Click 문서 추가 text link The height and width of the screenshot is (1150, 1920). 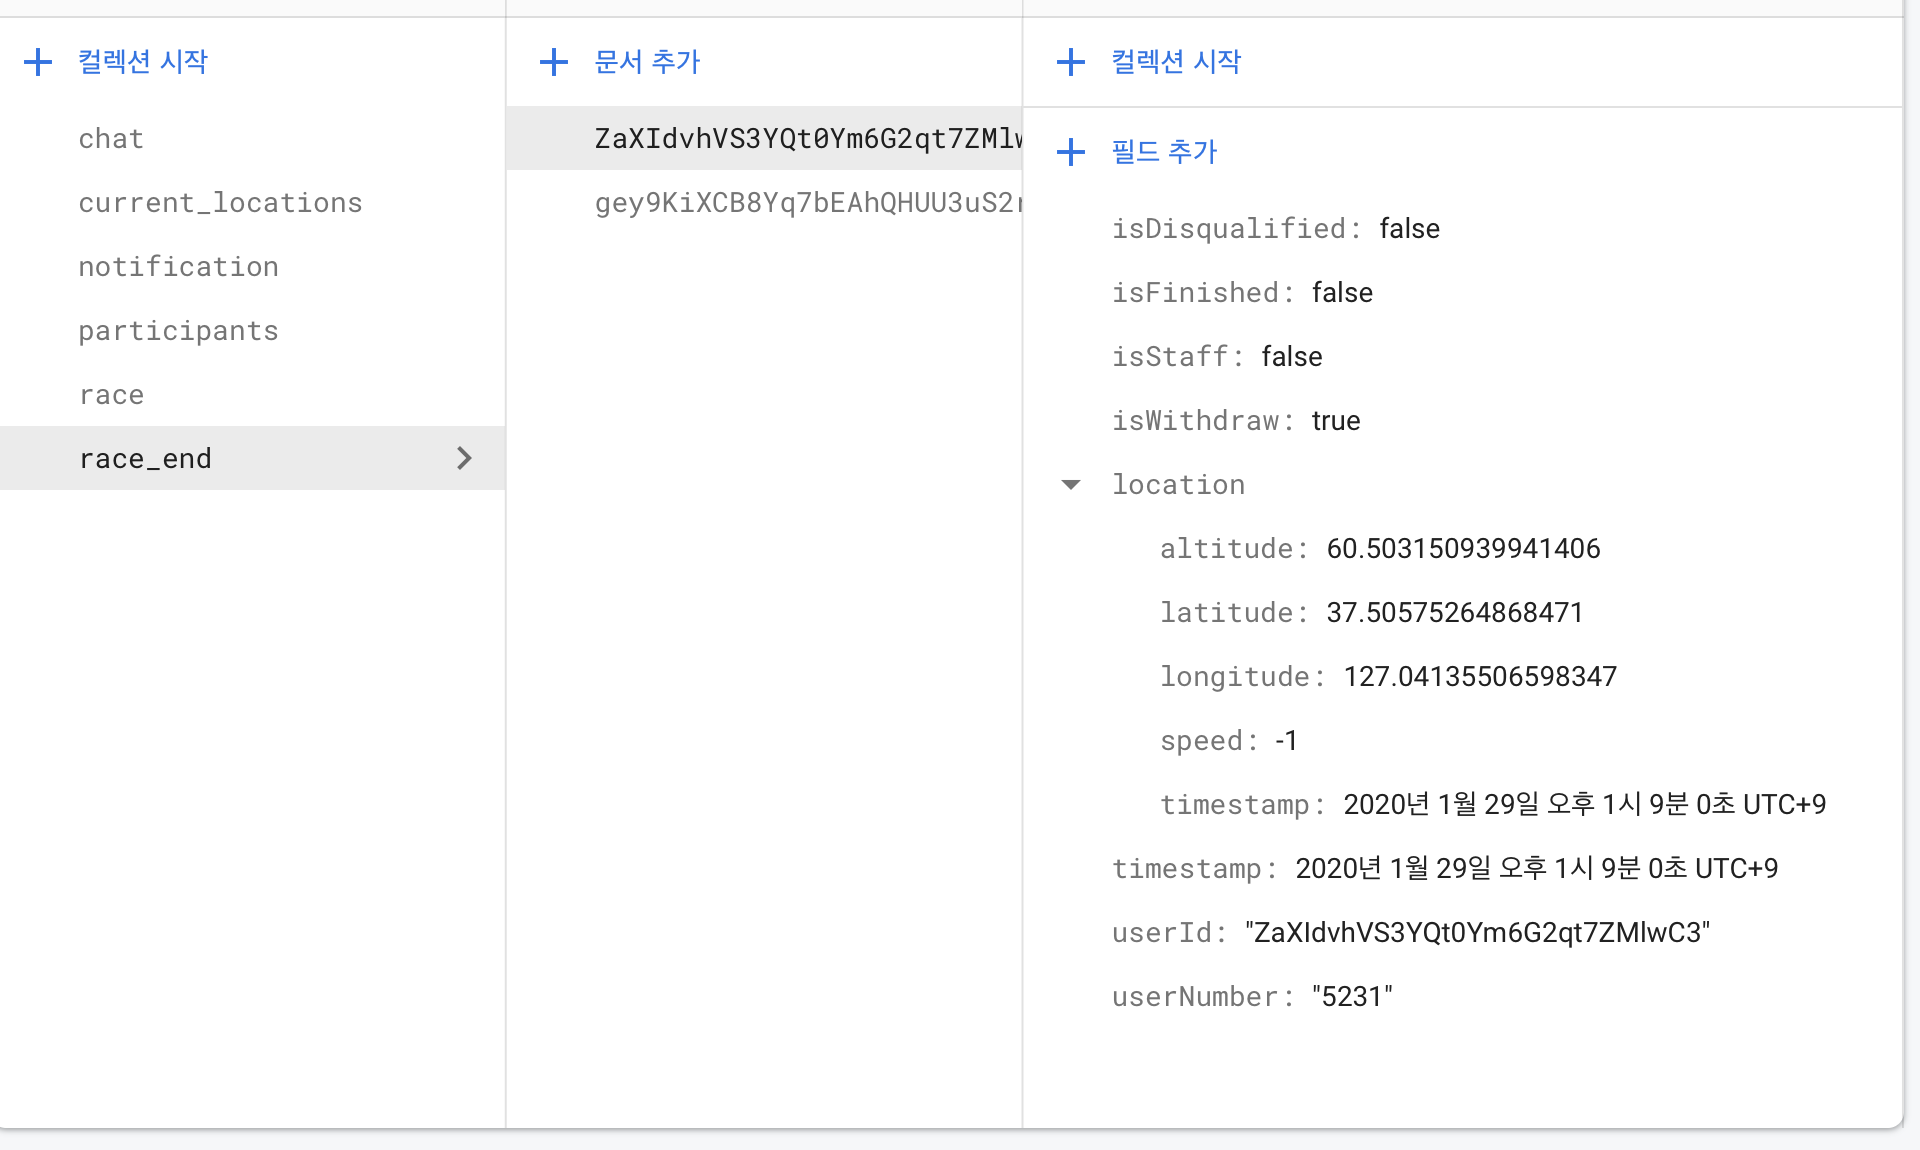646,62
